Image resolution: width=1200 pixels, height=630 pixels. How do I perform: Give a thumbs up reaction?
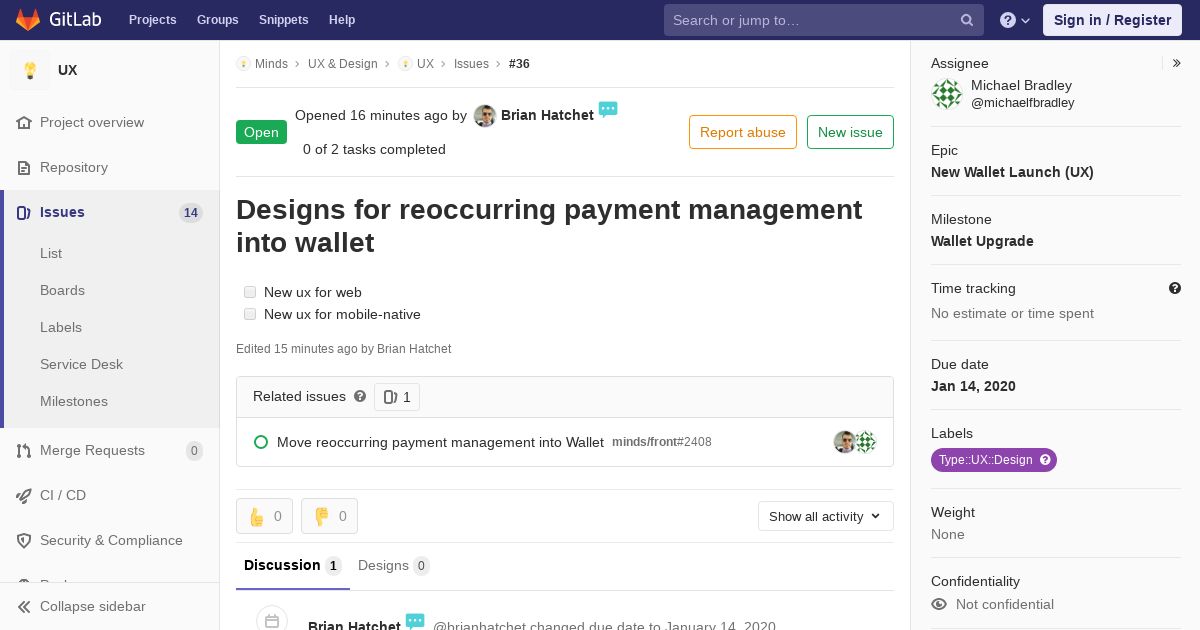[264, 516]
